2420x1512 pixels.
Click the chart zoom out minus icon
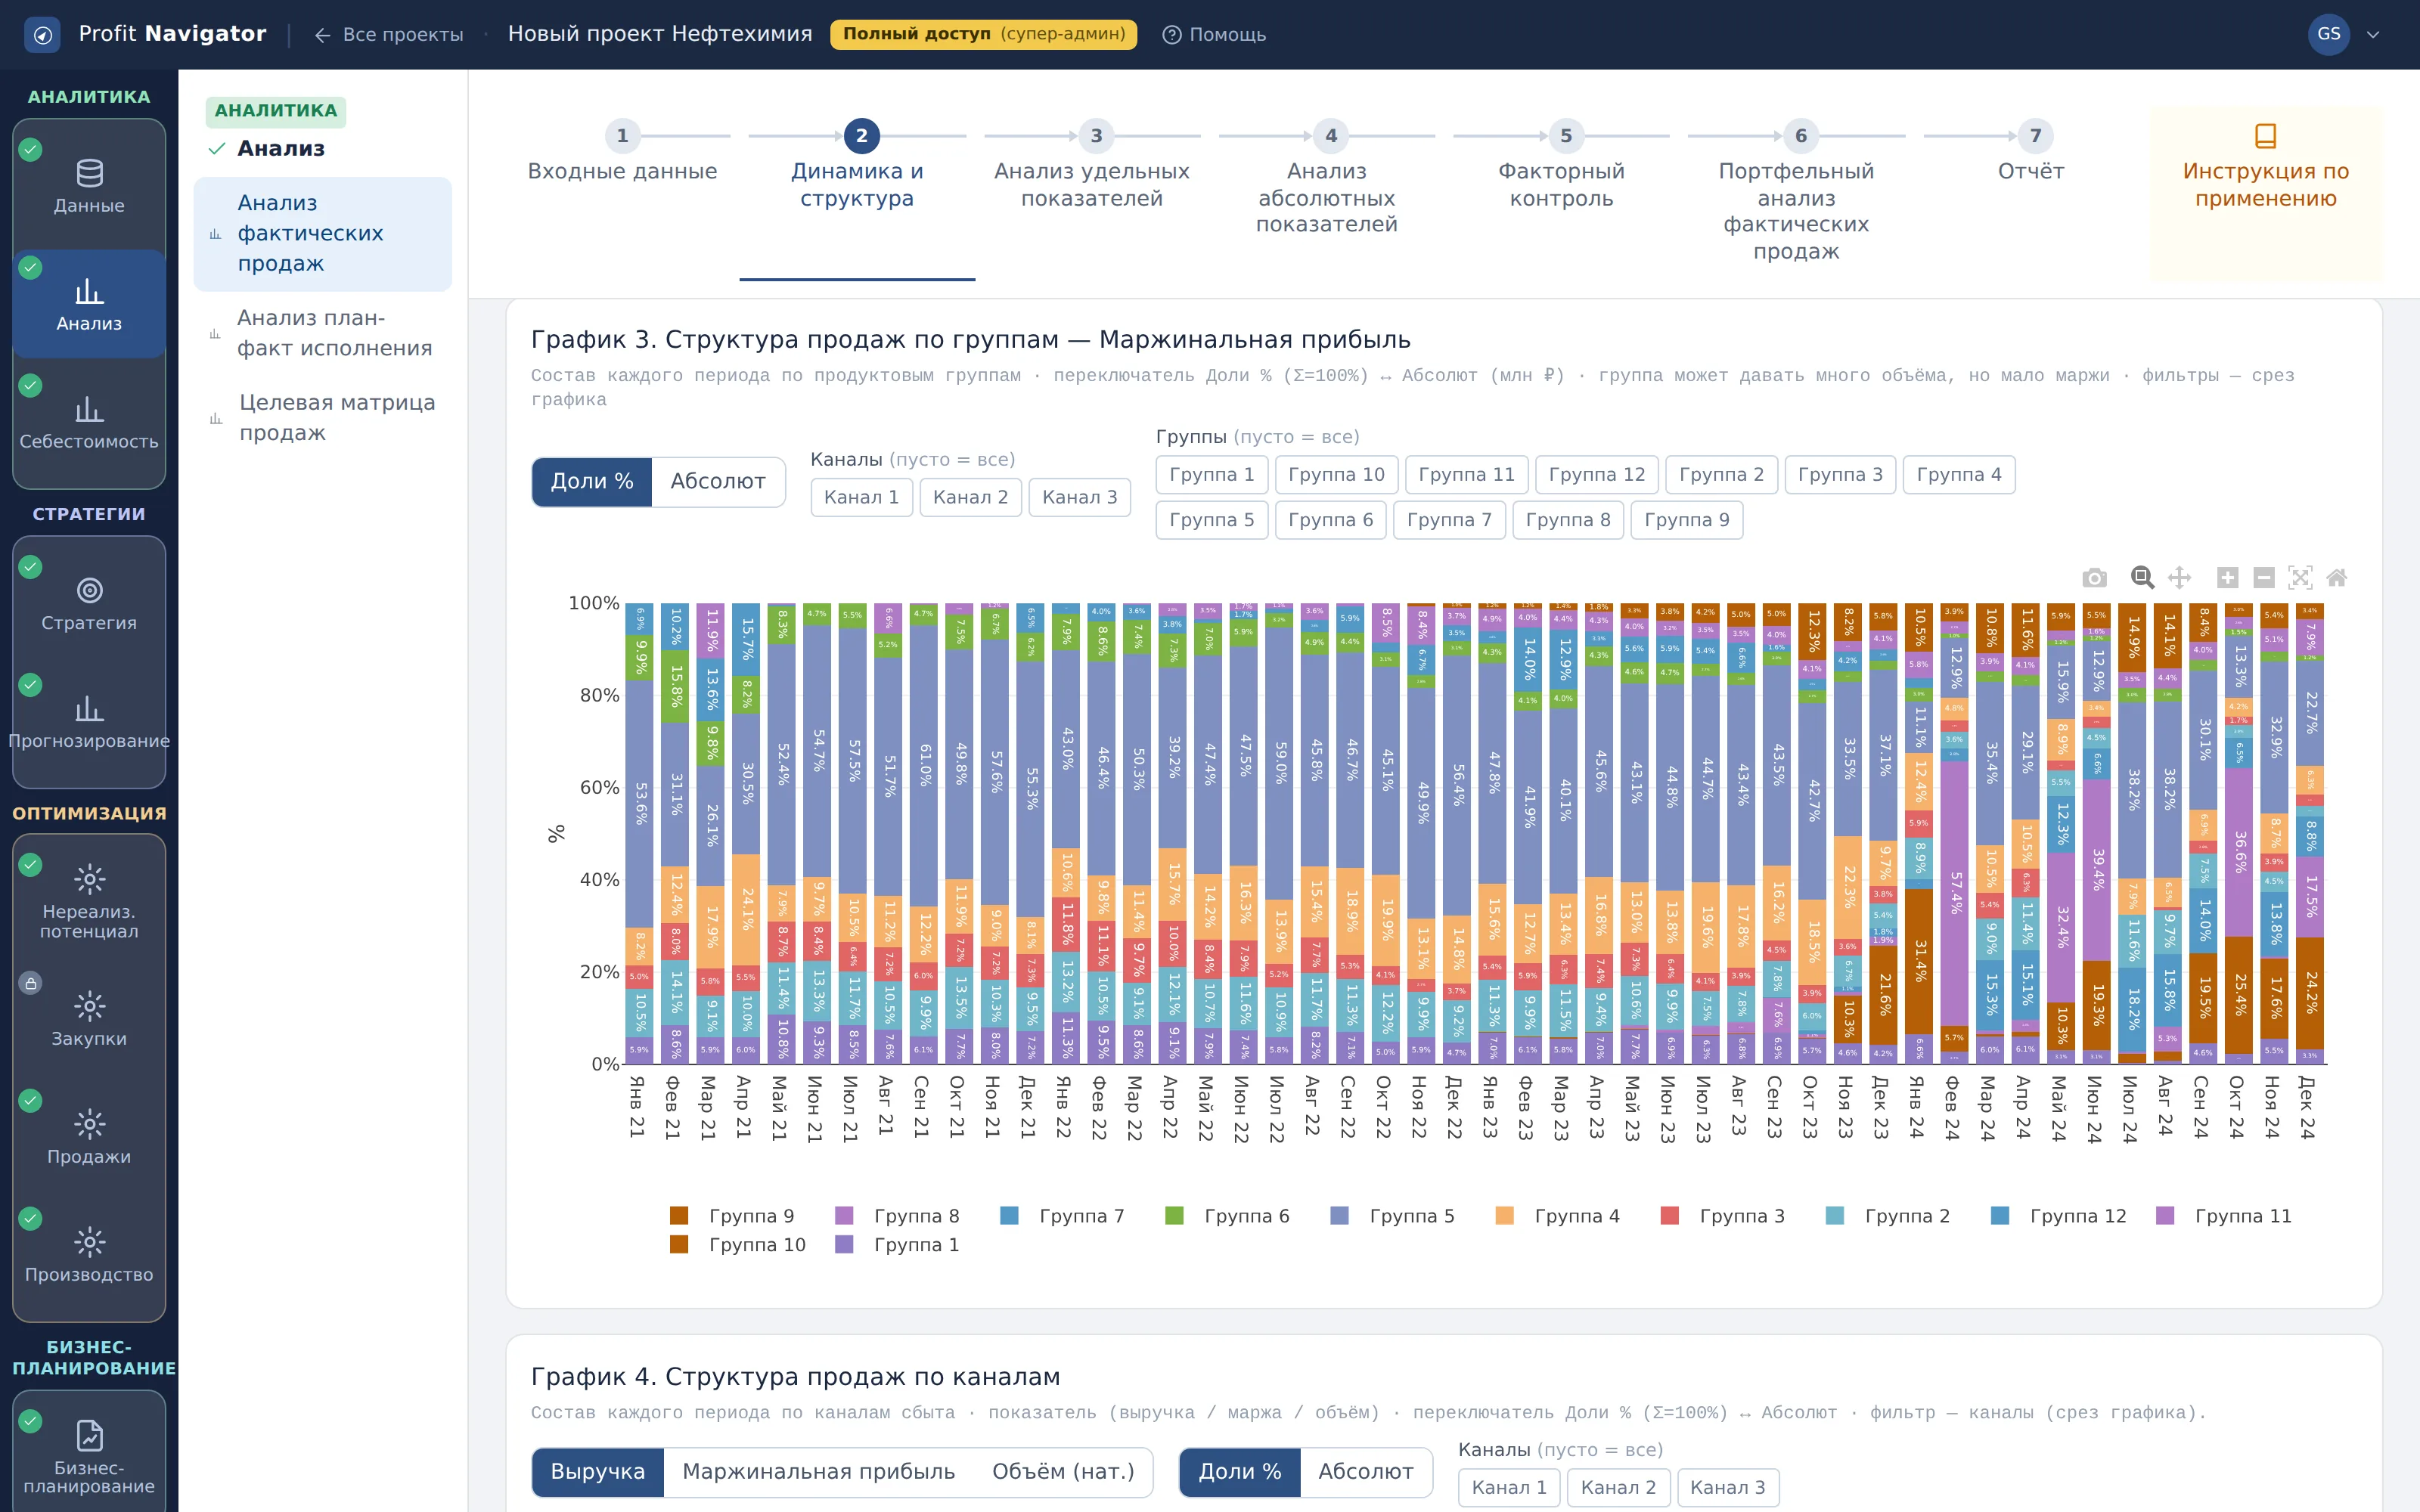[2264, 578]
